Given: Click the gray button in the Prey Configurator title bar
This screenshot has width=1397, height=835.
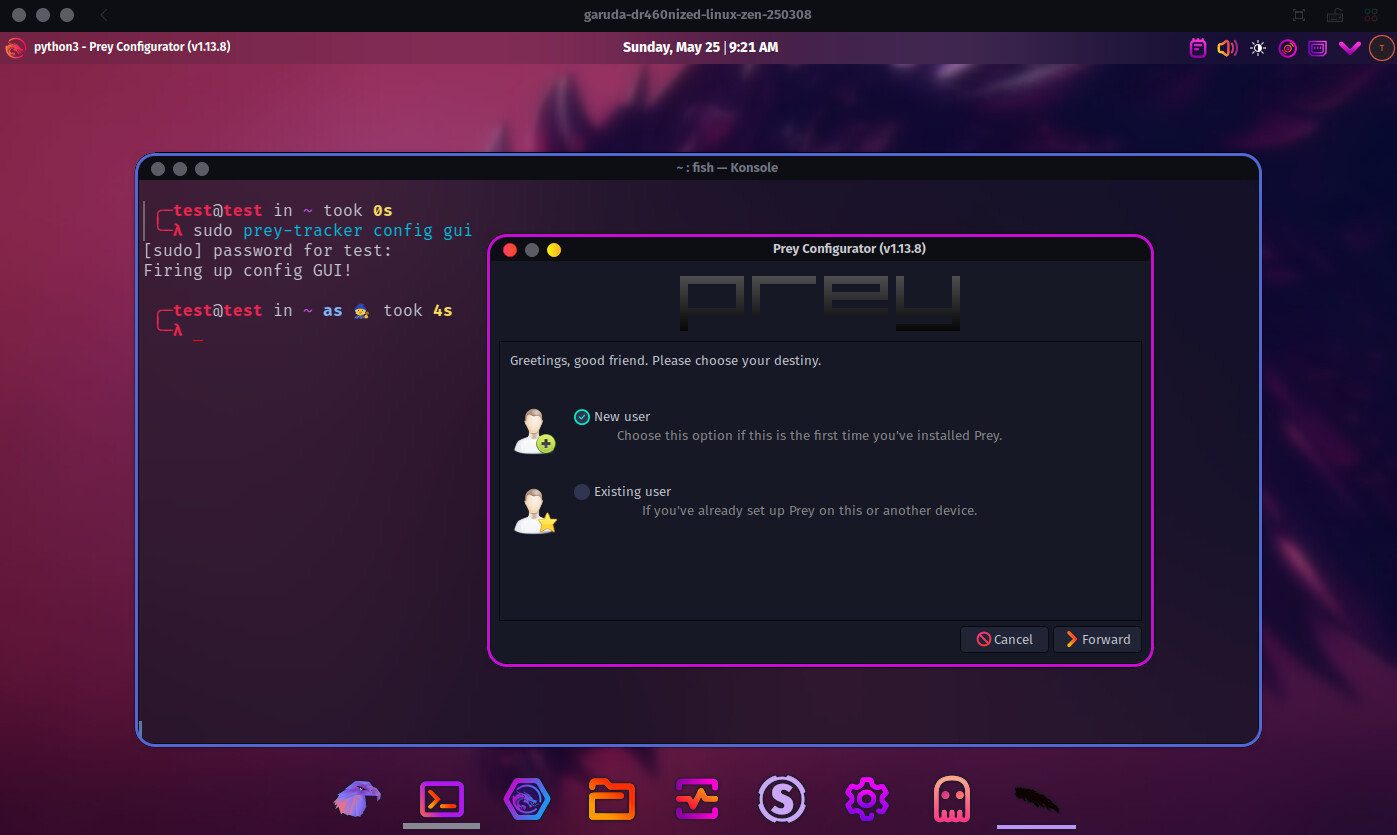Looking at the screenshot, I should pos(532,250).
